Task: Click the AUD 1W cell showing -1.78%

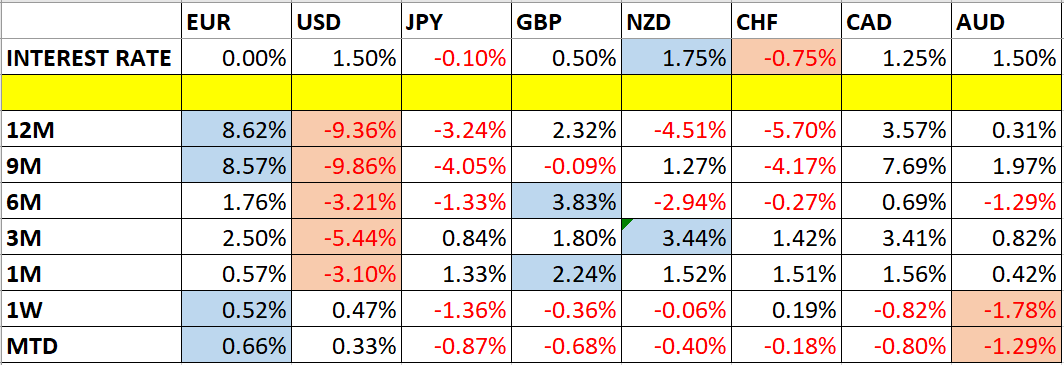Action: point(1006,310)
